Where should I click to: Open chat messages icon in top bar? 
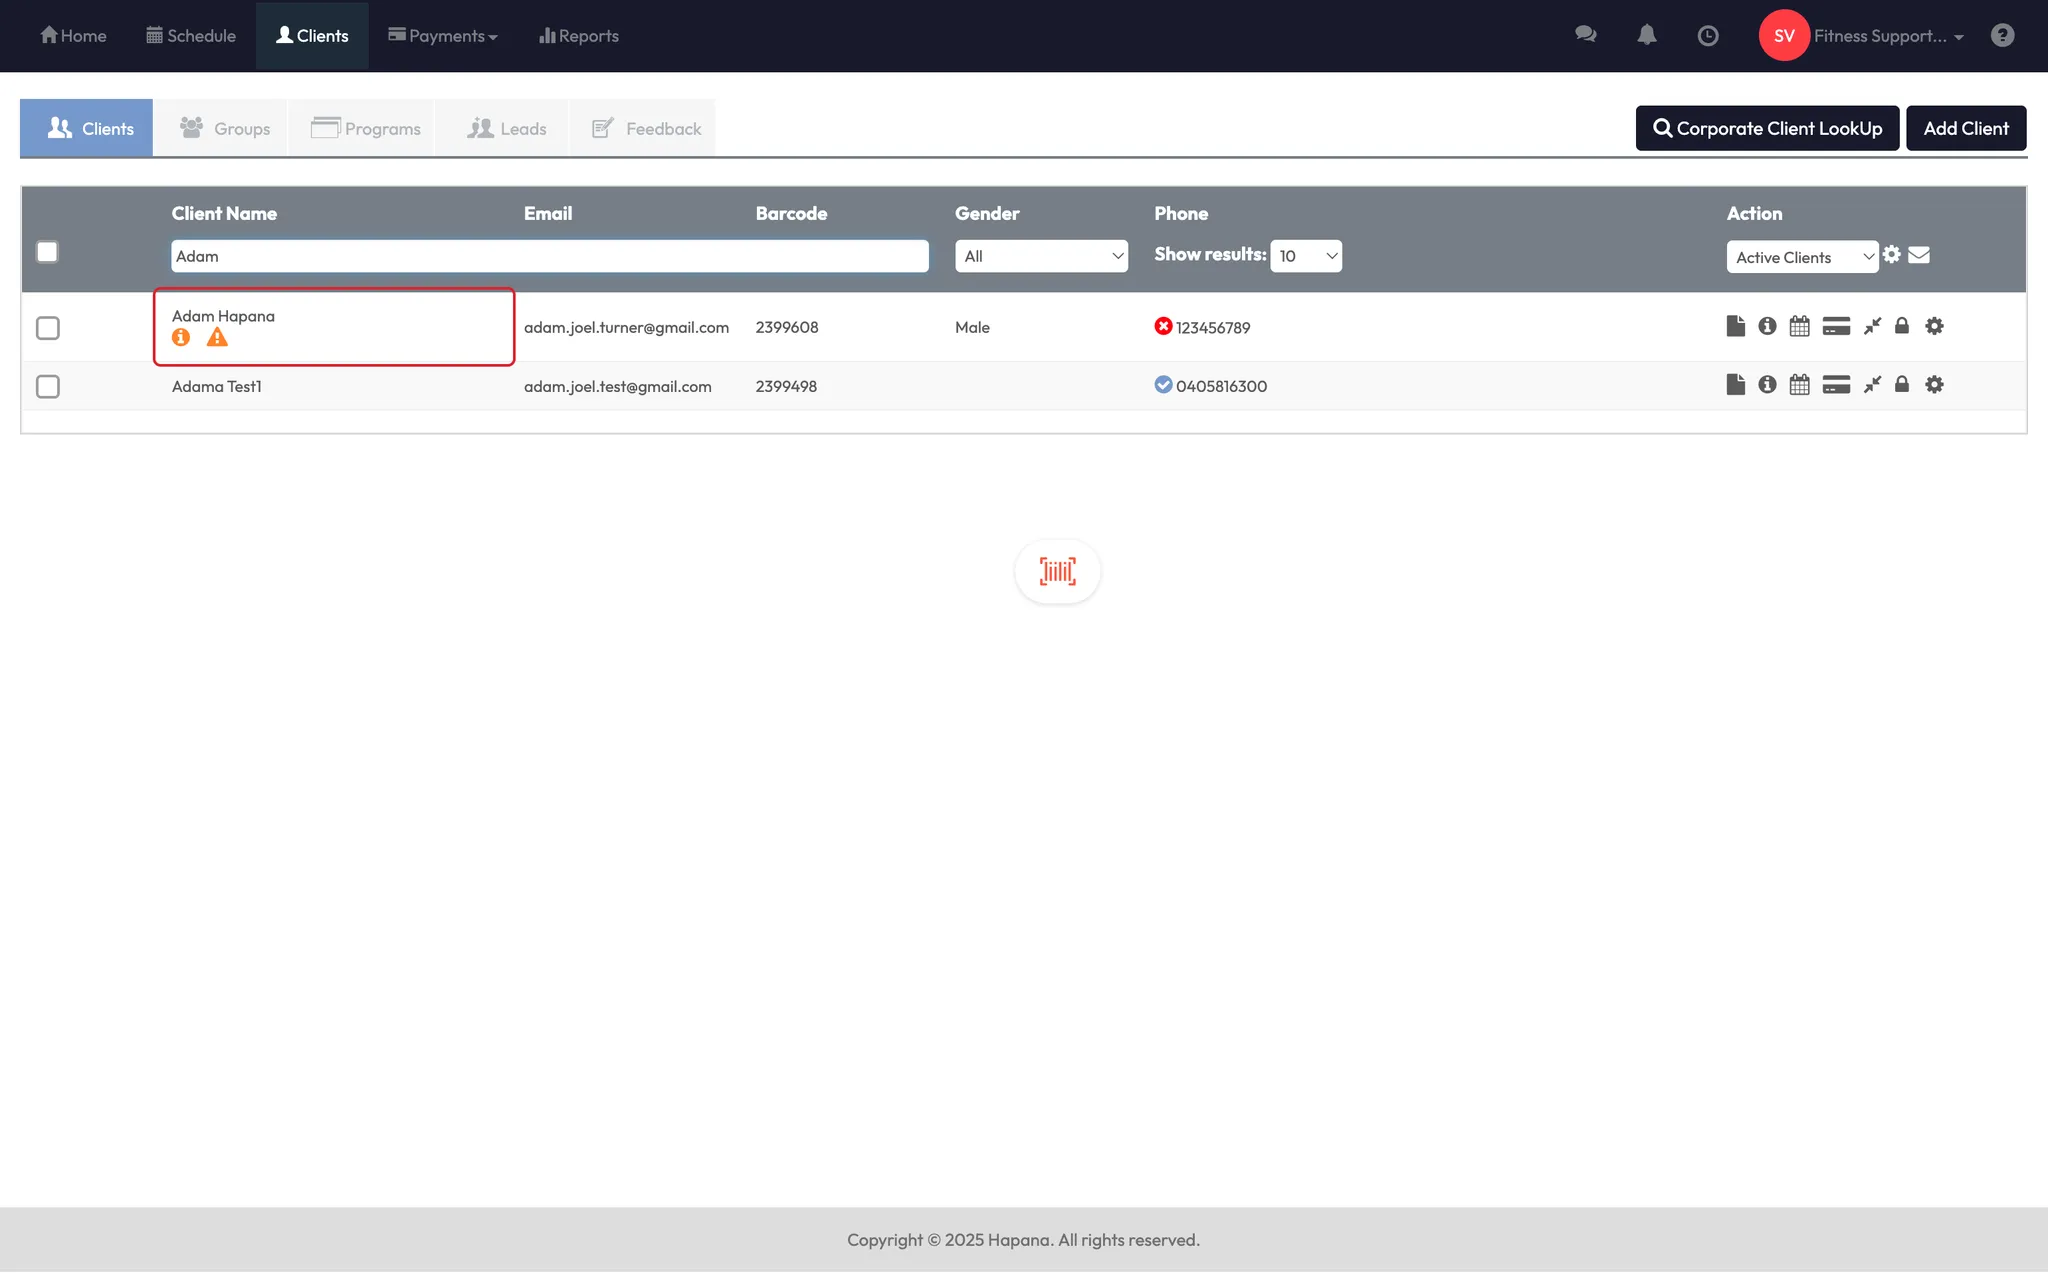click(1585, 35)
